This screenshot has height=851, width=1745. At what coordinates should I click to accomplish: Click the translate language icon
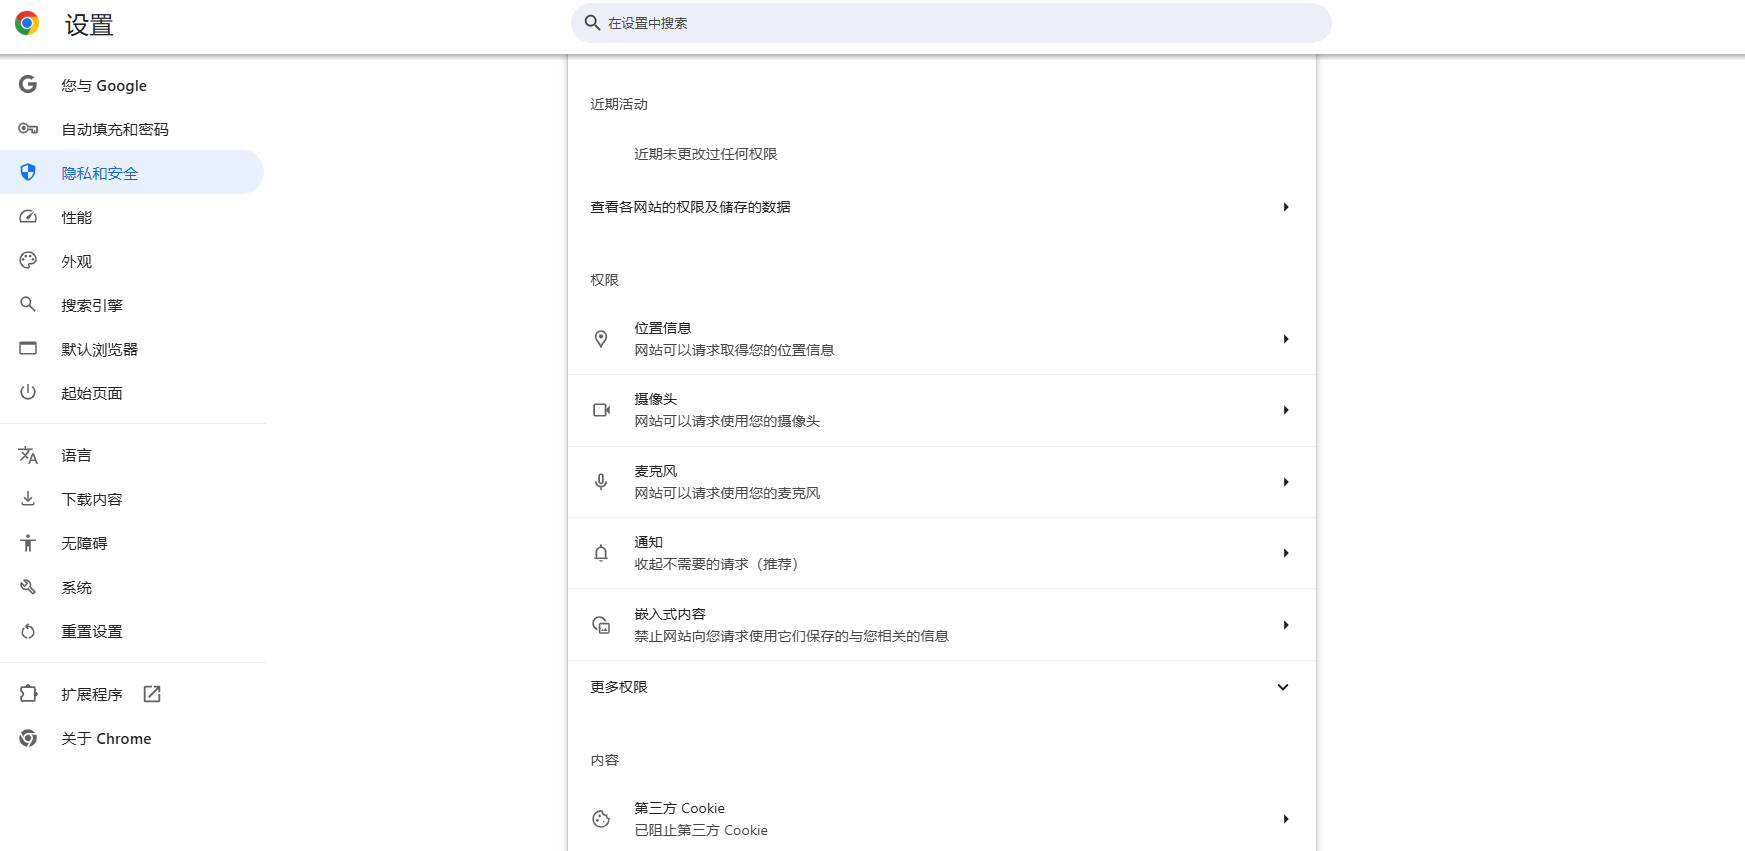tap(28, 455)
